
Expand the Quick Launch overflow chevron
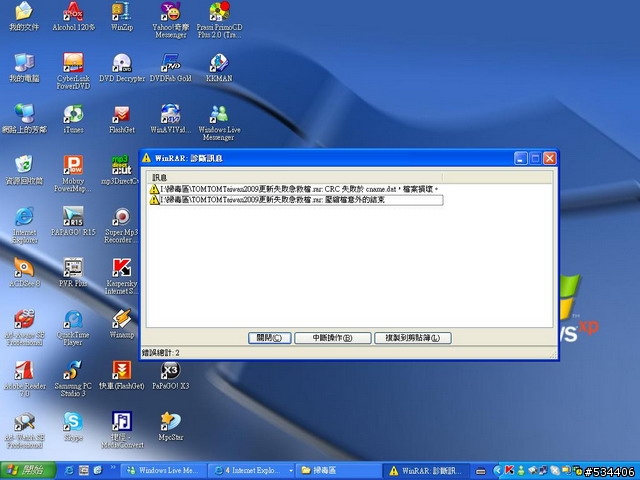coord(113,468)
